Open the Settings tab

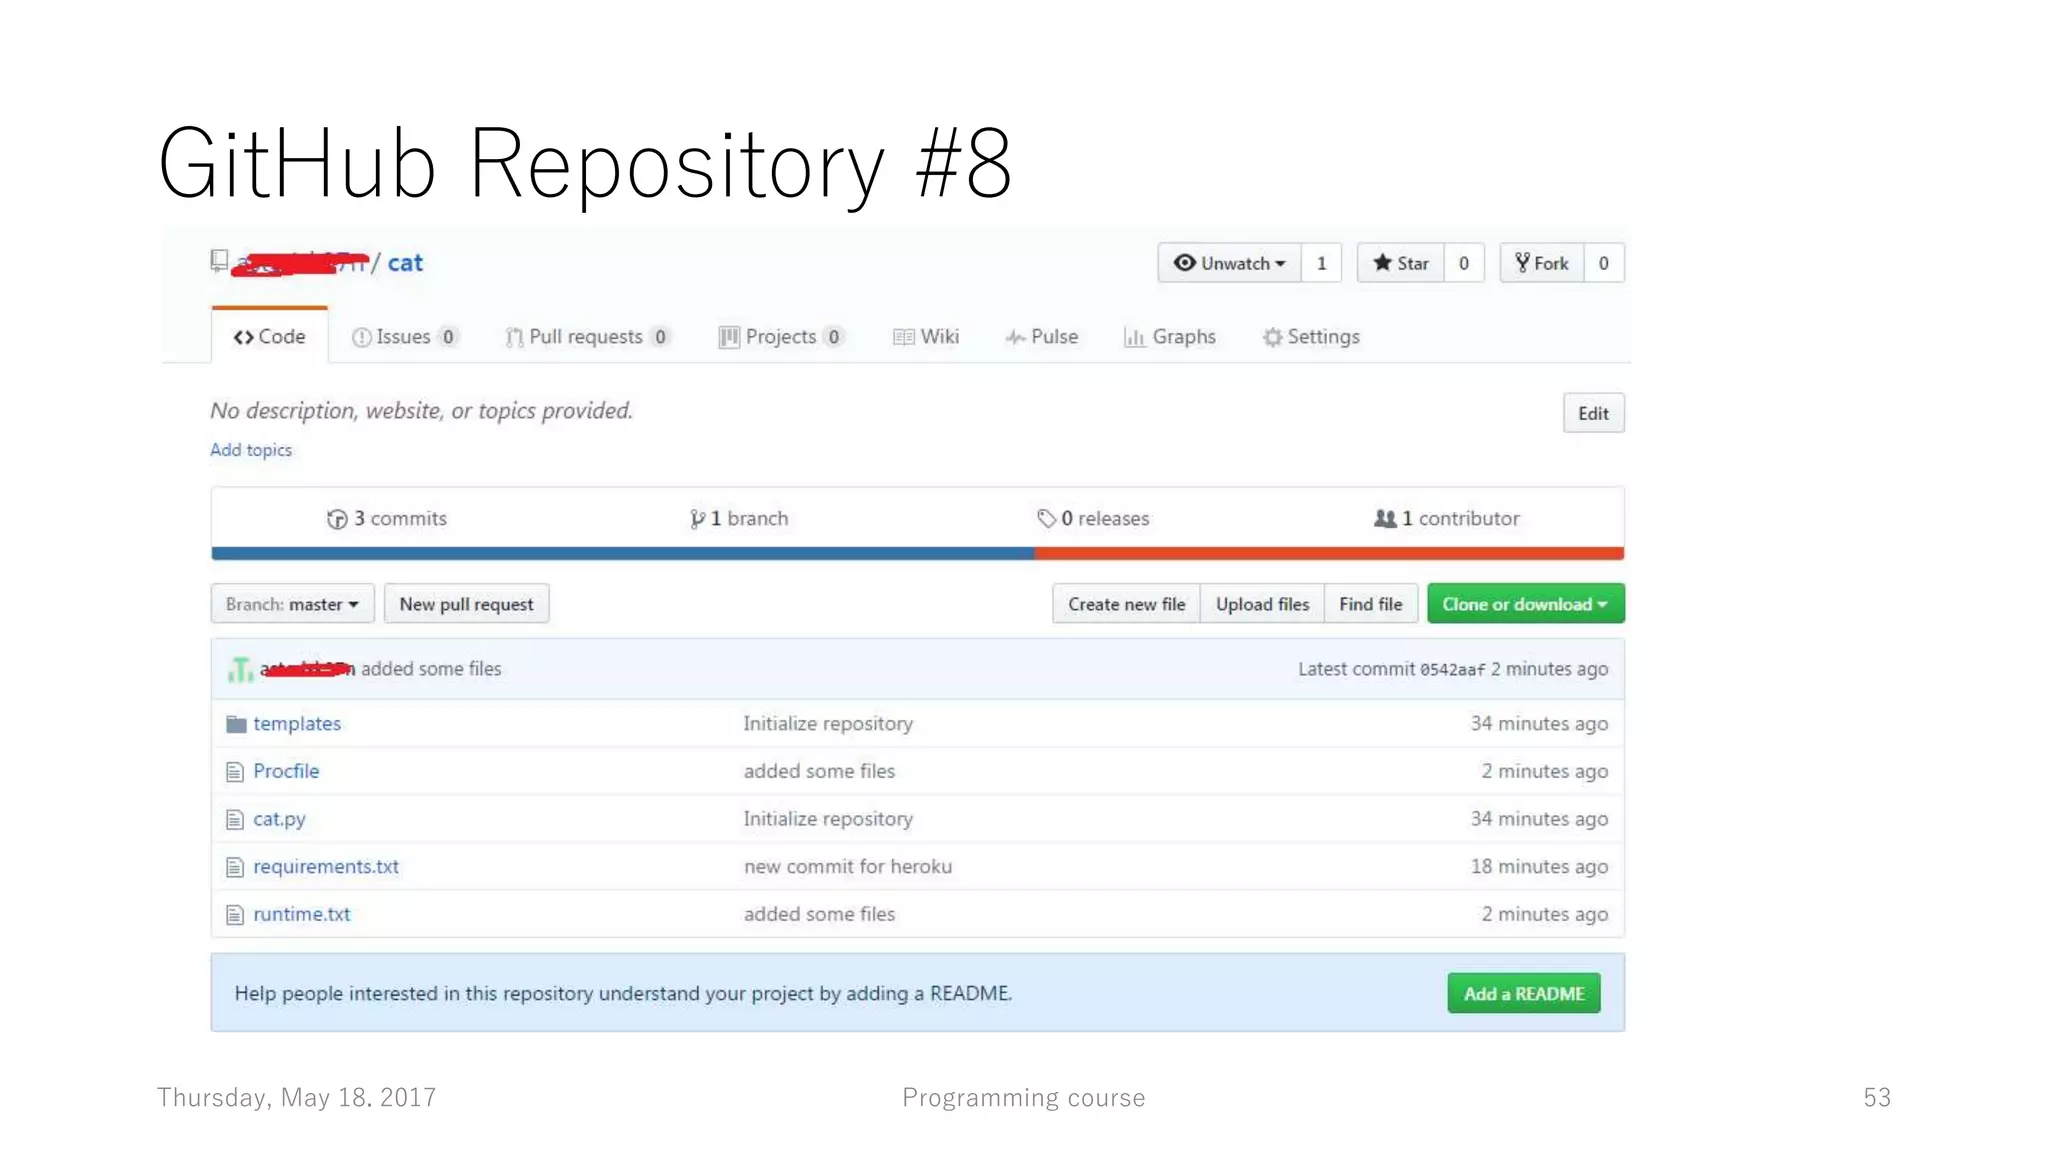(x=1311, y=337)
